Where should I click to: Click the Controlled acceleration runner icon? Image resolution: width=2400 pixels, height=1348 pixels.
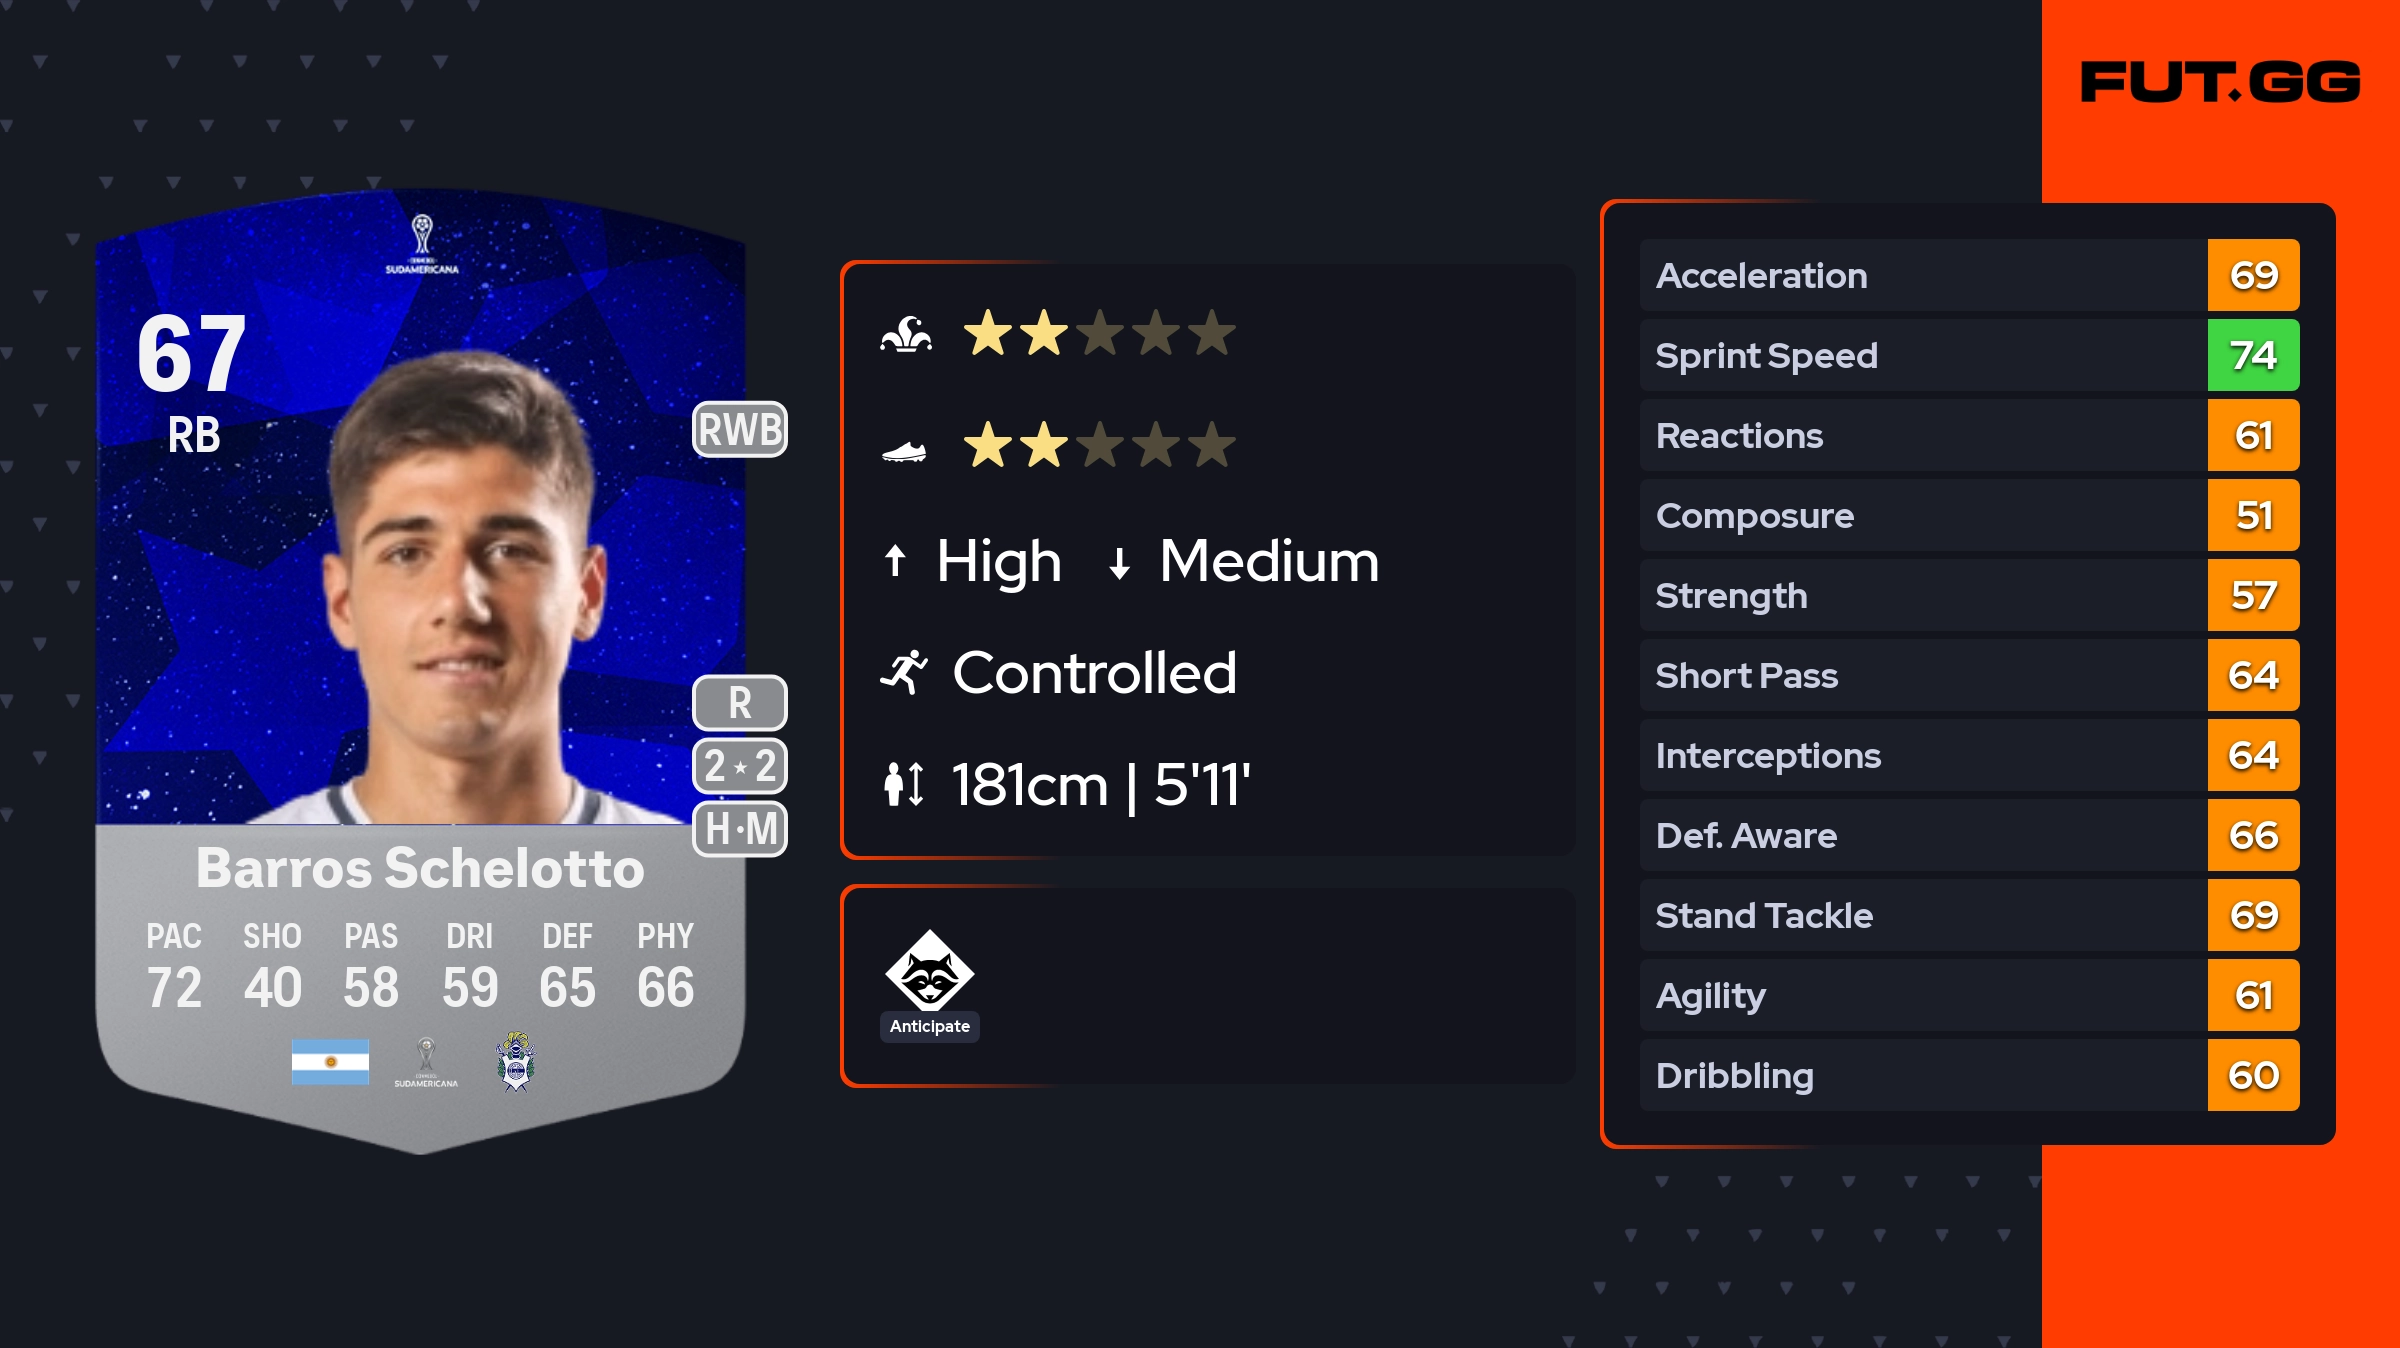coord(904,672)
